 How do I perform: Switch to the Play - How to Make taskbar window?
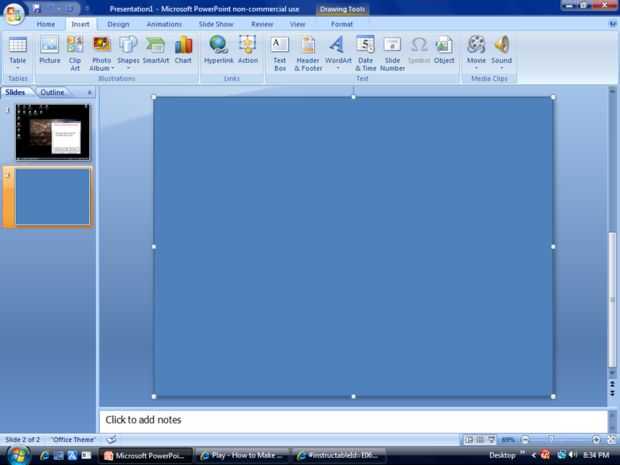pos(242,456)
